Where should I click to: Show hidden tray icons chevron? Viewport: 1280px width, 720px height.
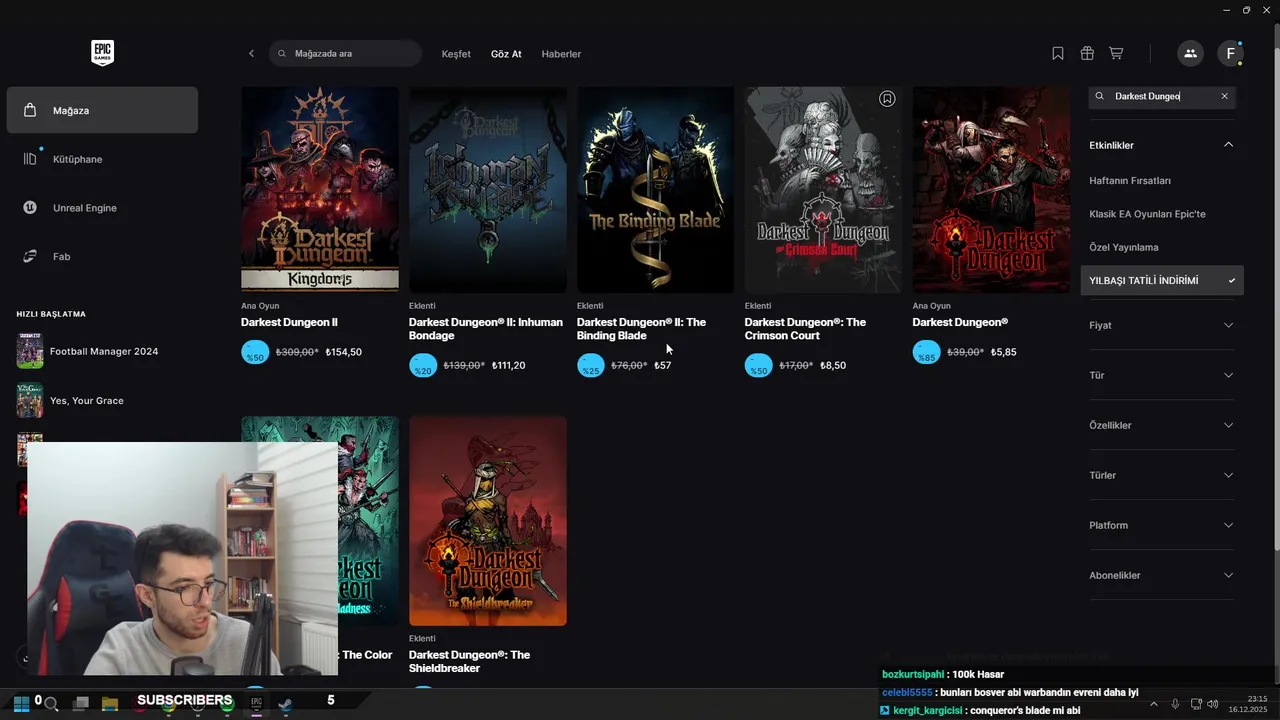coord(1154,704)
